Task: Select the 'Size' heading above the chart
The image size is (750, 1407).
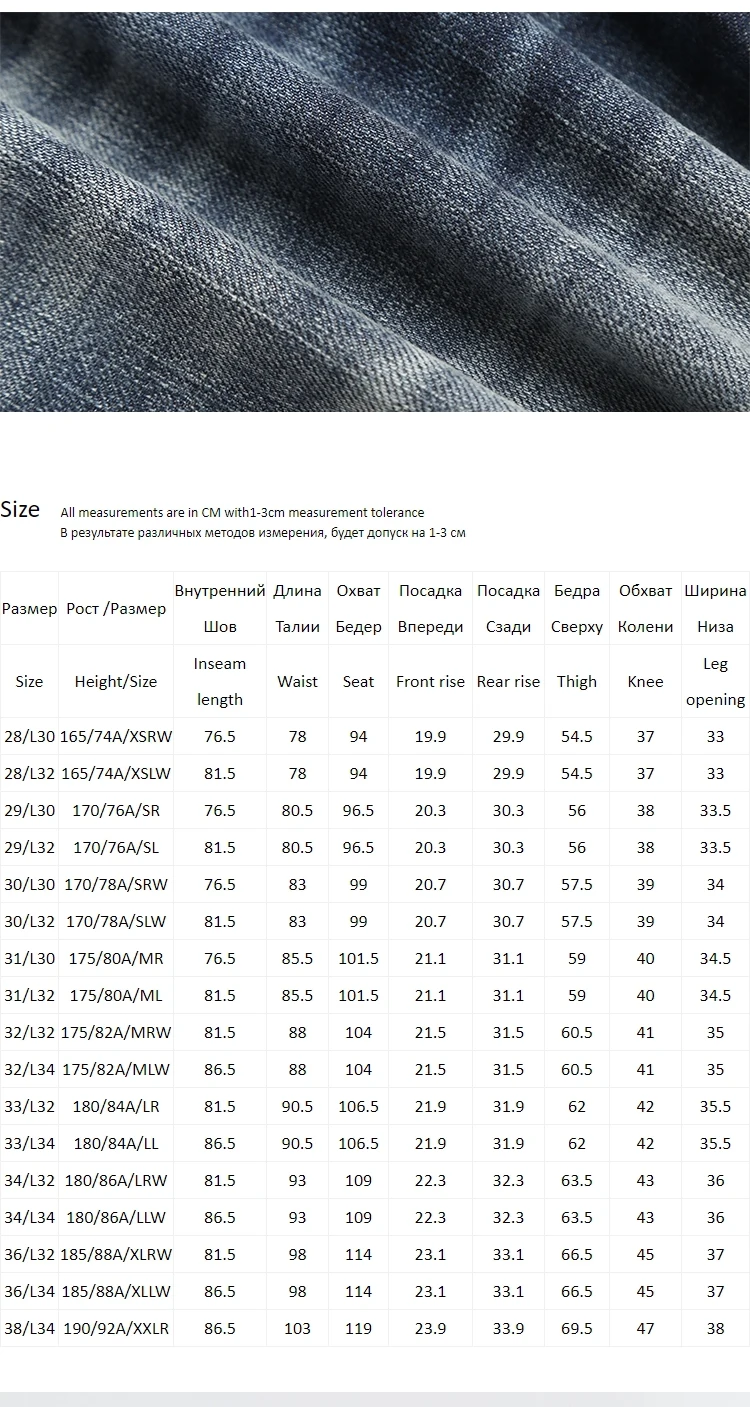Action: tap(20, 509)
